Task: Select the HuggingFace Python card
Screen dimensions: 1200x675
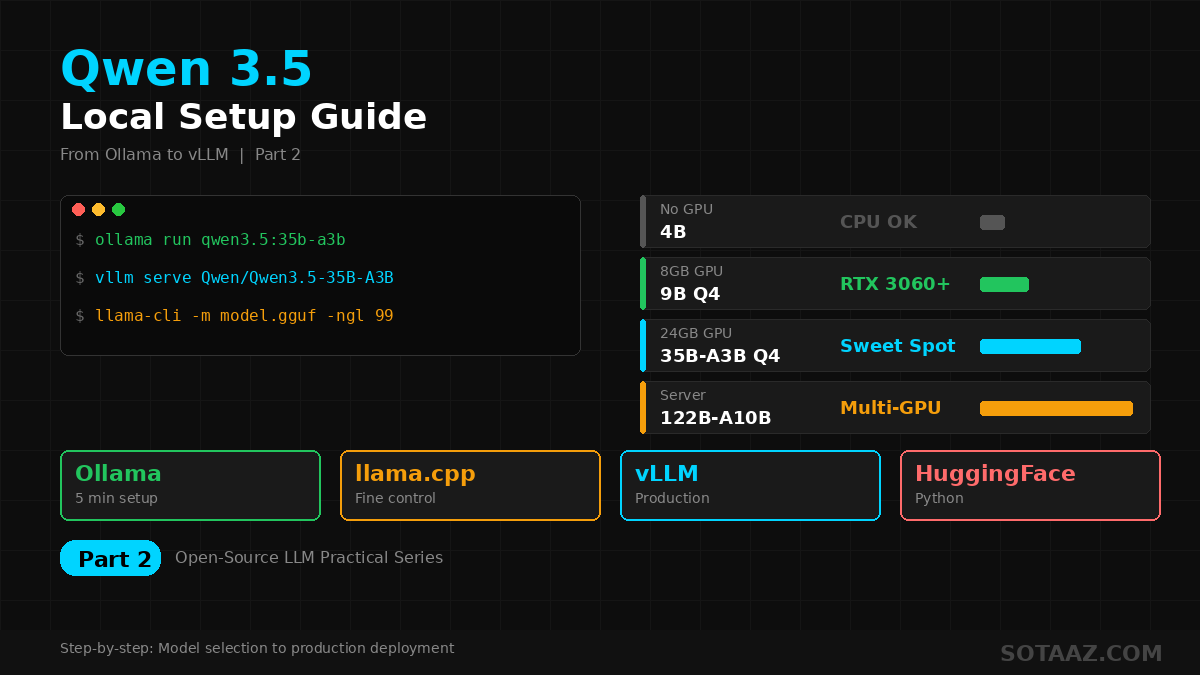Action: 1030,485
